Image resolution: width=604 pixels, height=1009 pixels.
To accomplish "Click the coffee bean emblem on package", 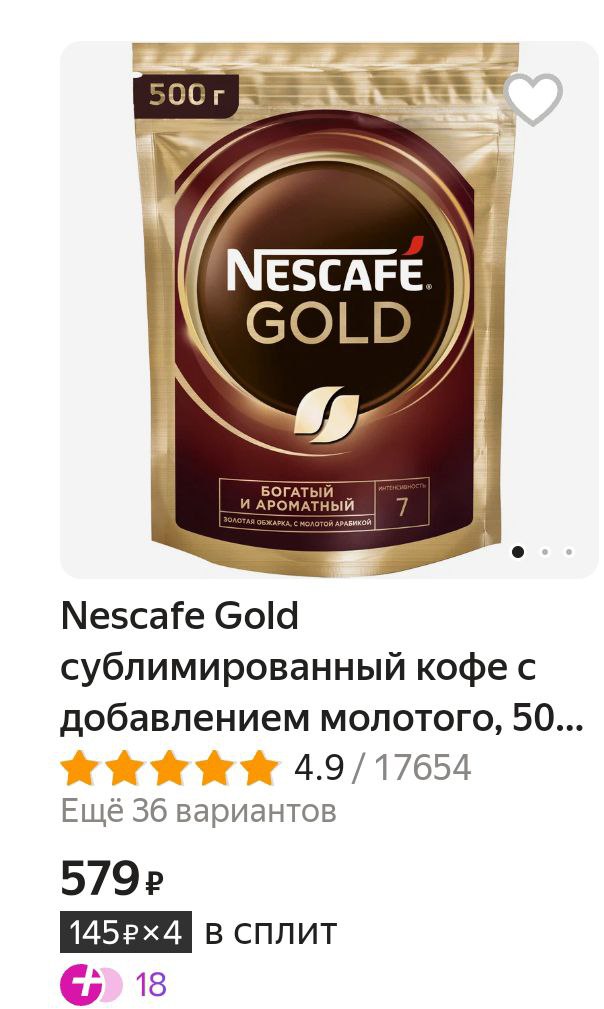I will click(325, 414).
